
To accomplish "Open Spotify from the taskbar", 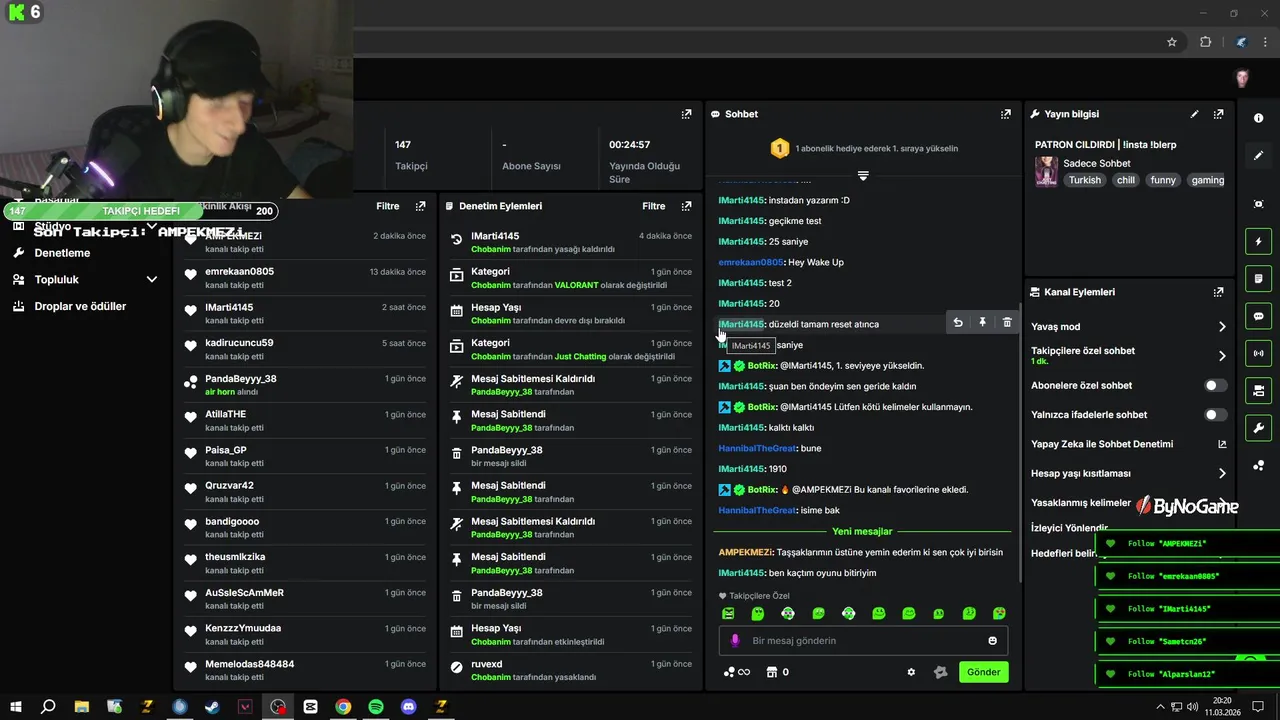I will [x=376, y=706].
